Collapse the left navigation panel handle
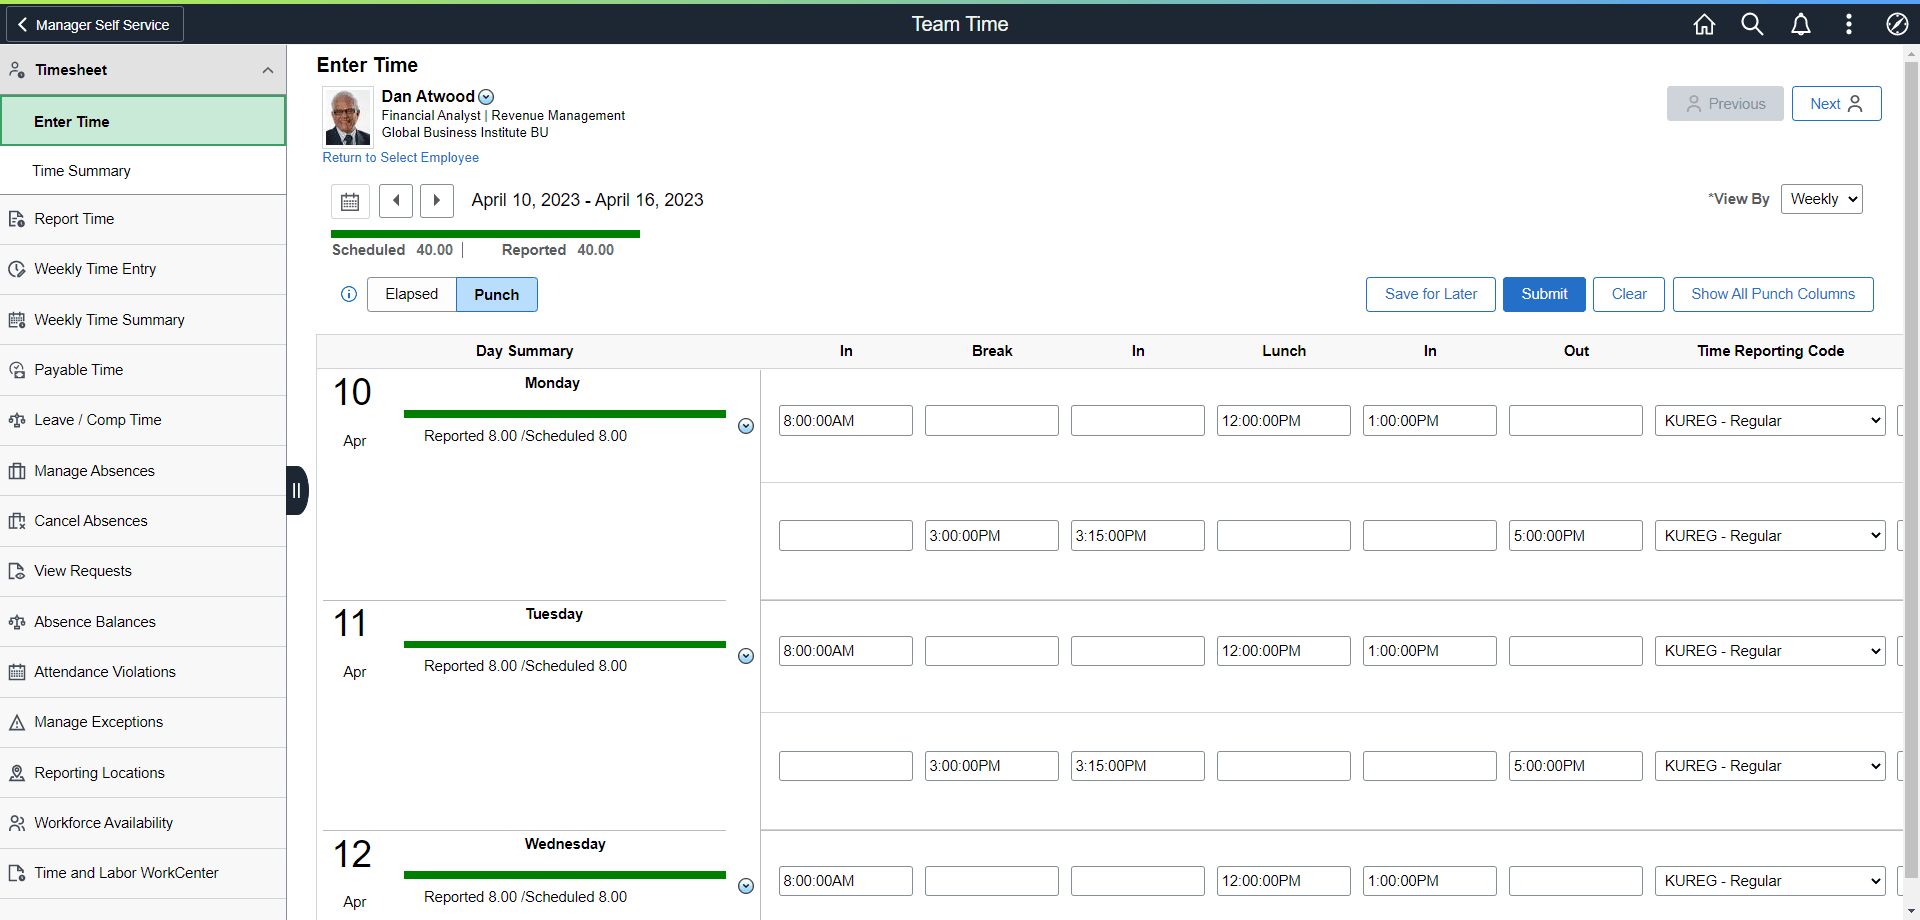Screen dimensions: 1920x920 point(296,490)
